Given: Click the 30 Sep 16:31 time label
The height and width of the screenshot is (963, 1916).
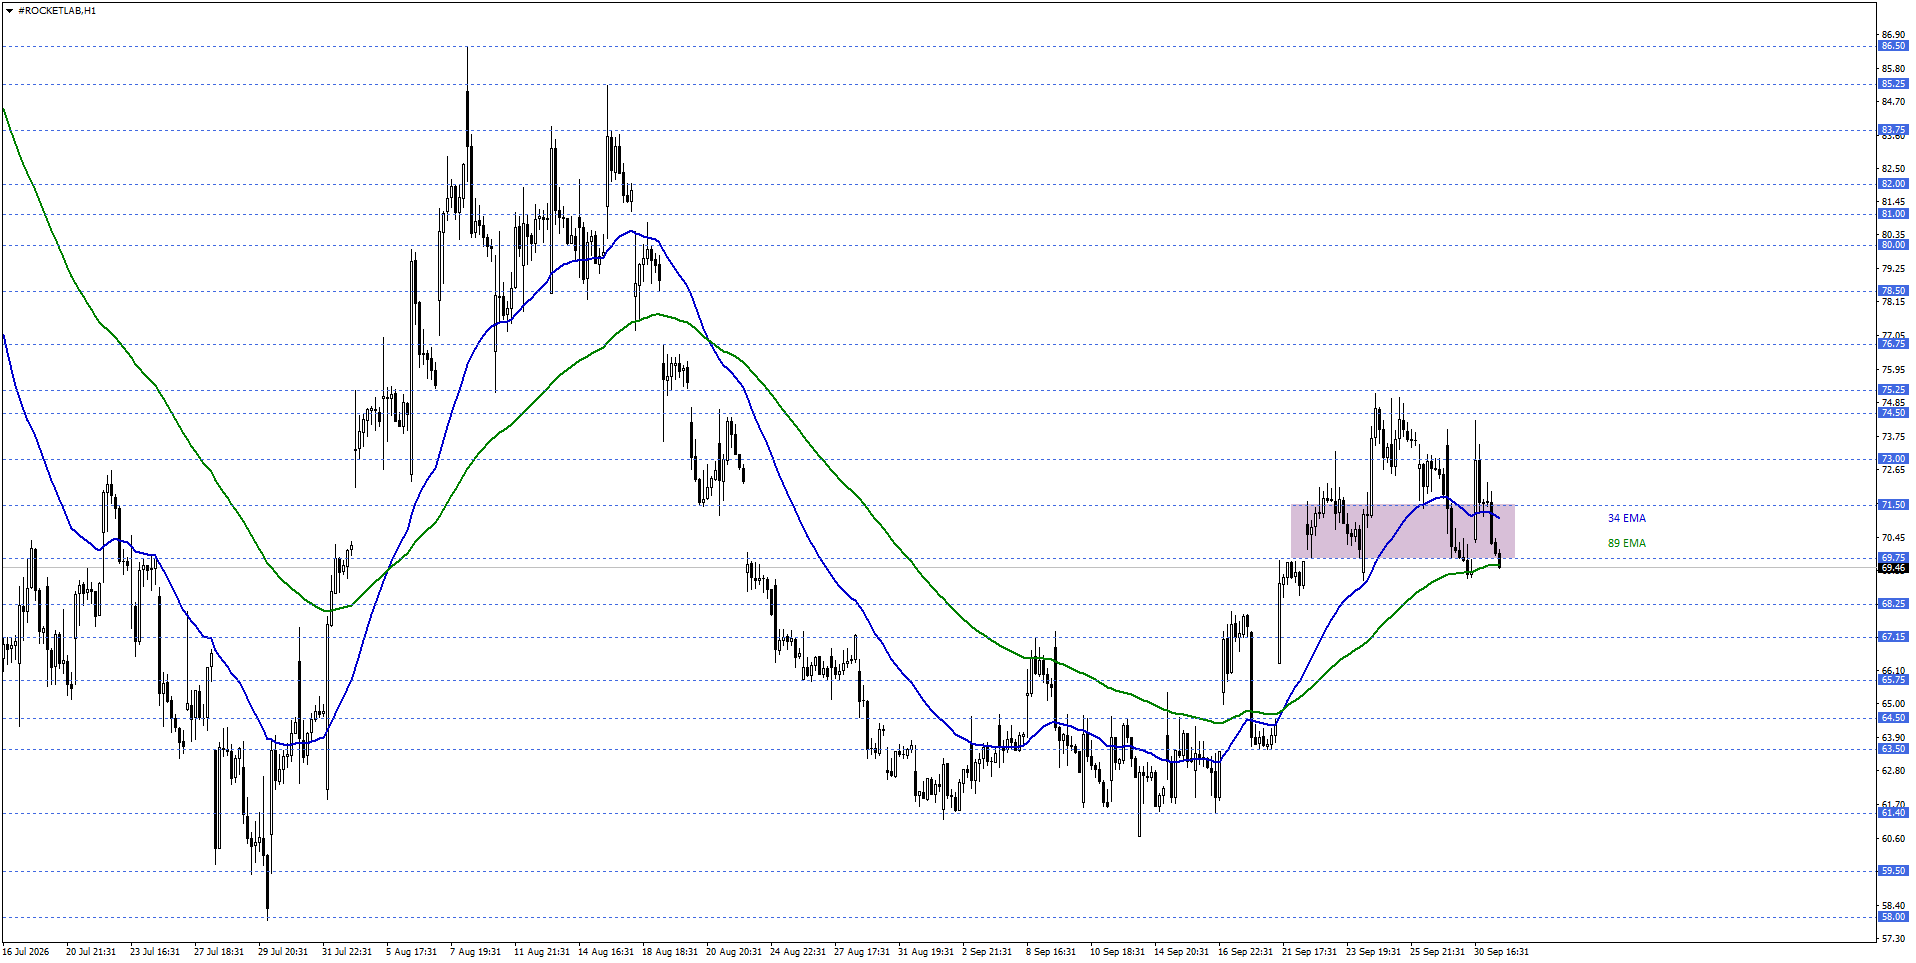Looking at the screenshot, I should point(1502,952).
